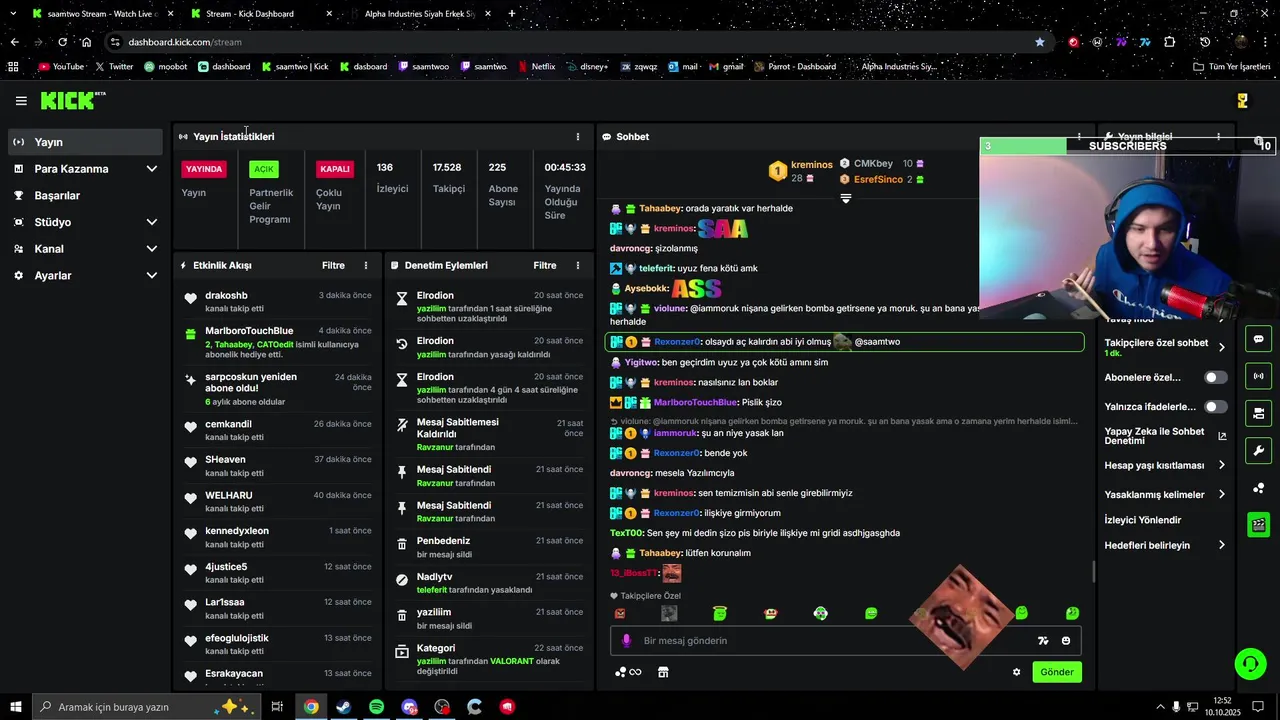The height and width of the screenshot is (720, 1280).
Task: Expand Para Kazanma sidebar section
Action: [86, 169]
